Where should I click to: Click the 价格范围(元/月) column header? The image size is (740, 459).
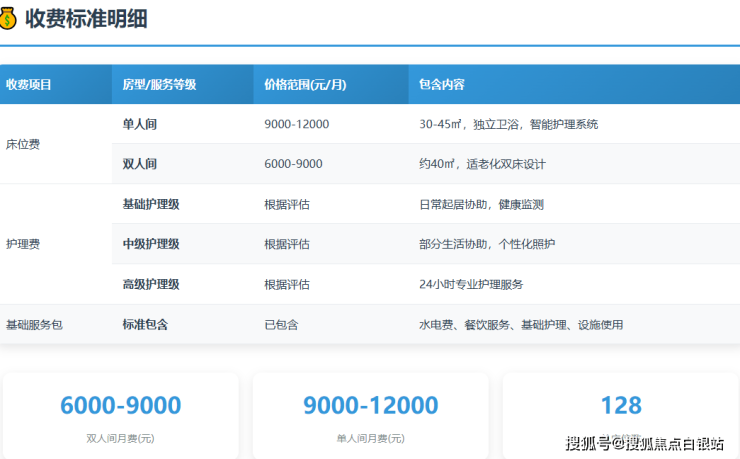coord(305,85)
